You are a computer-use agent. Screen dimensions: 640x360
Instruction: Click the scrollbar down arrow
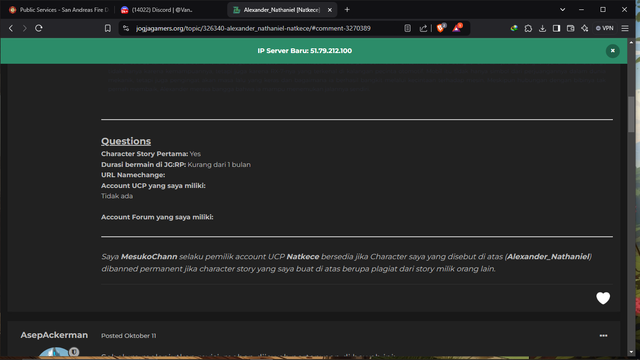click(631, 351)
